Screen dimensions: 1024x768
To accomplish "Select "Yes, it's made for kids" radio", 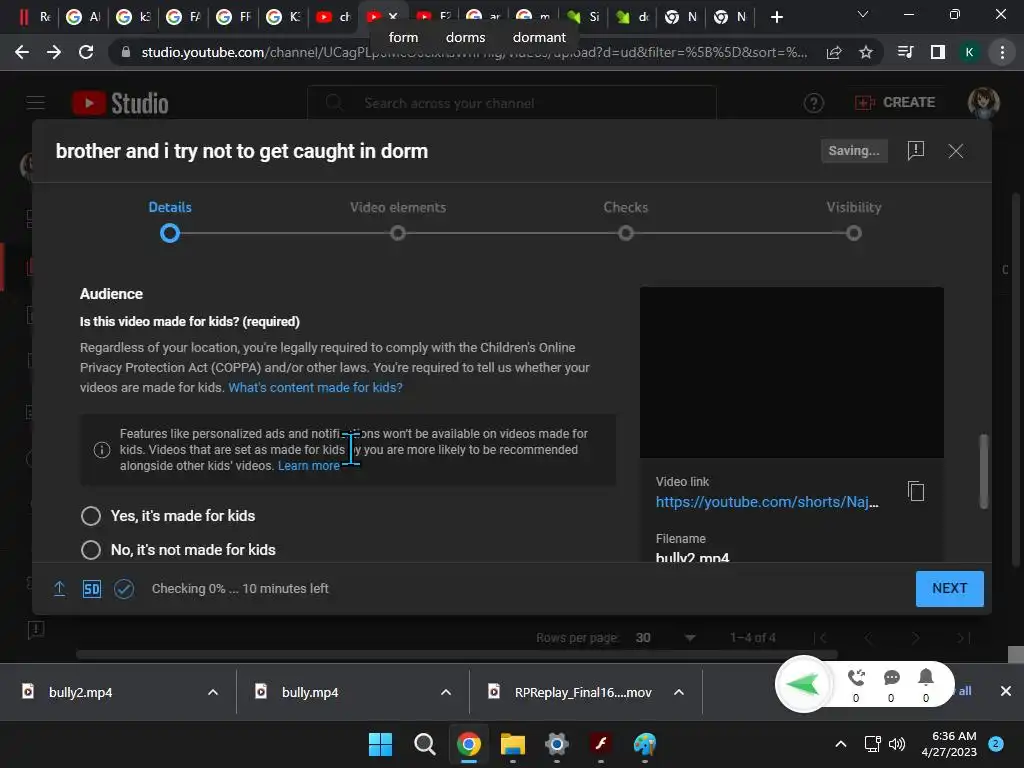I will click(x=91, y=516).
